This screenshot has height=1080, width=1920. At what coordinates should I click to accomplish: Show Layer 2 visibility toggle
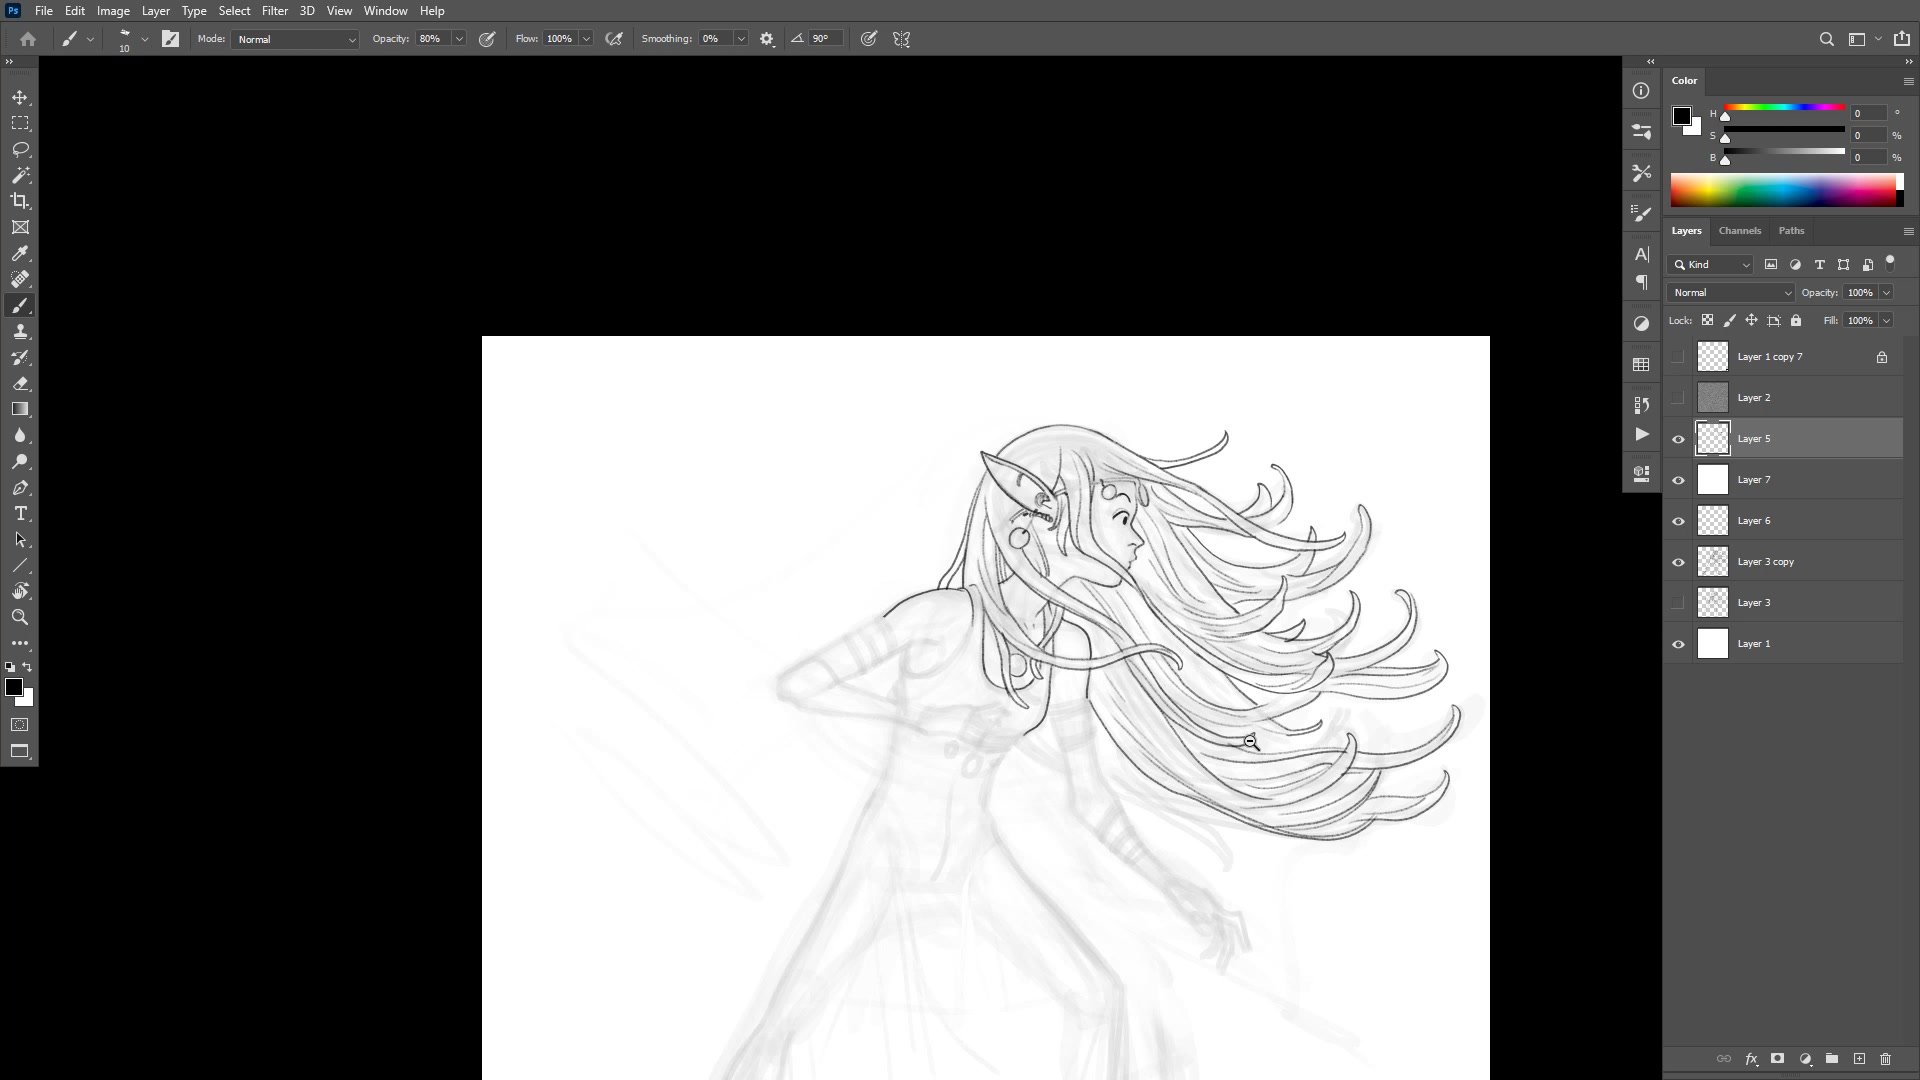pos(1678,398)
